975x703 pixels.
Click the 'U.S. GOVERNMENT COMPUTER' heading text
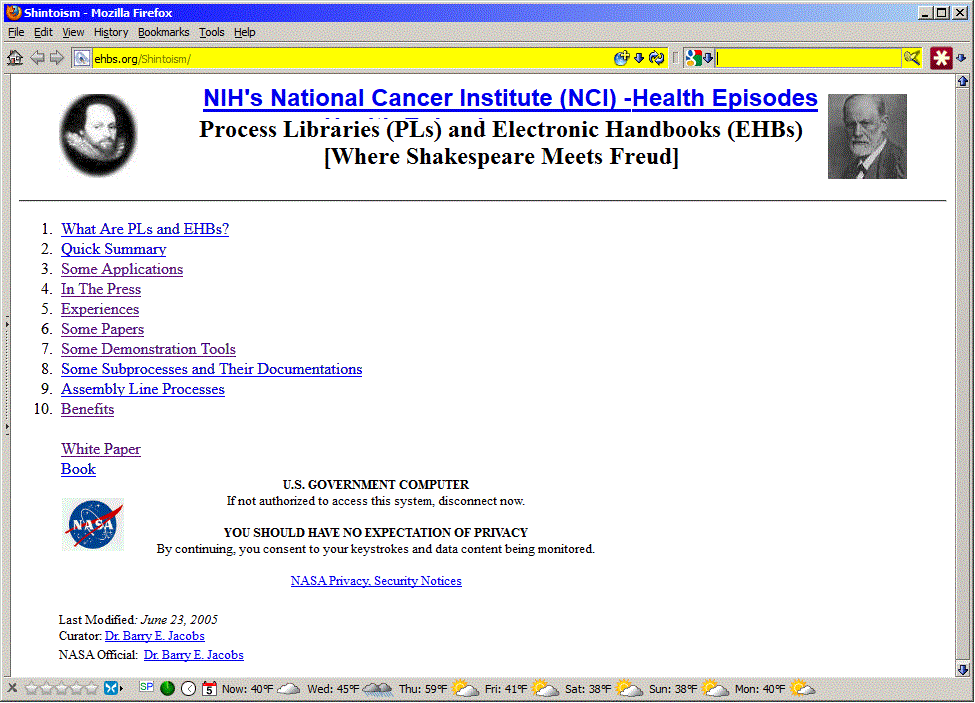coord(376,485)
